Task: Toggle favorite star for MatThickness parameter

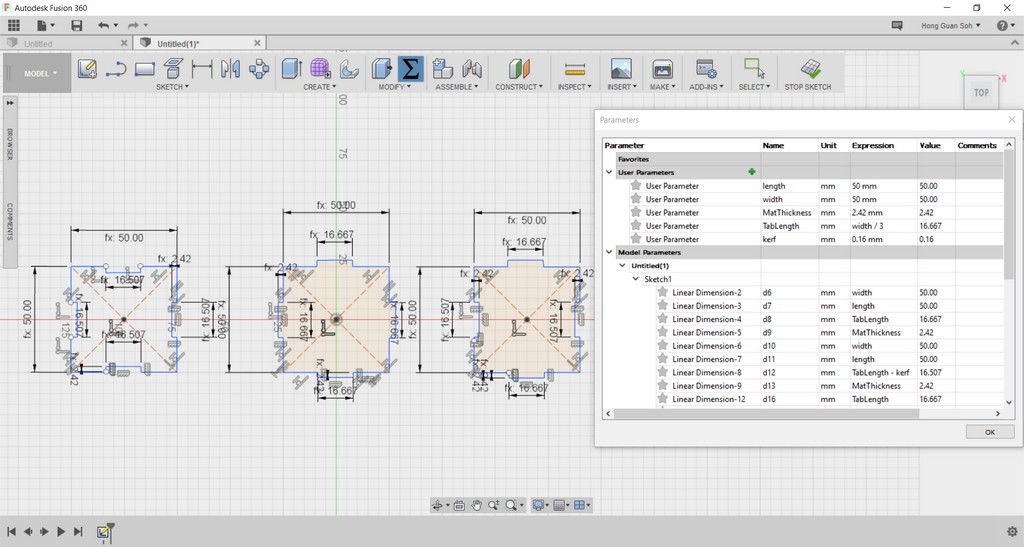Action: (x=636, y=213)
